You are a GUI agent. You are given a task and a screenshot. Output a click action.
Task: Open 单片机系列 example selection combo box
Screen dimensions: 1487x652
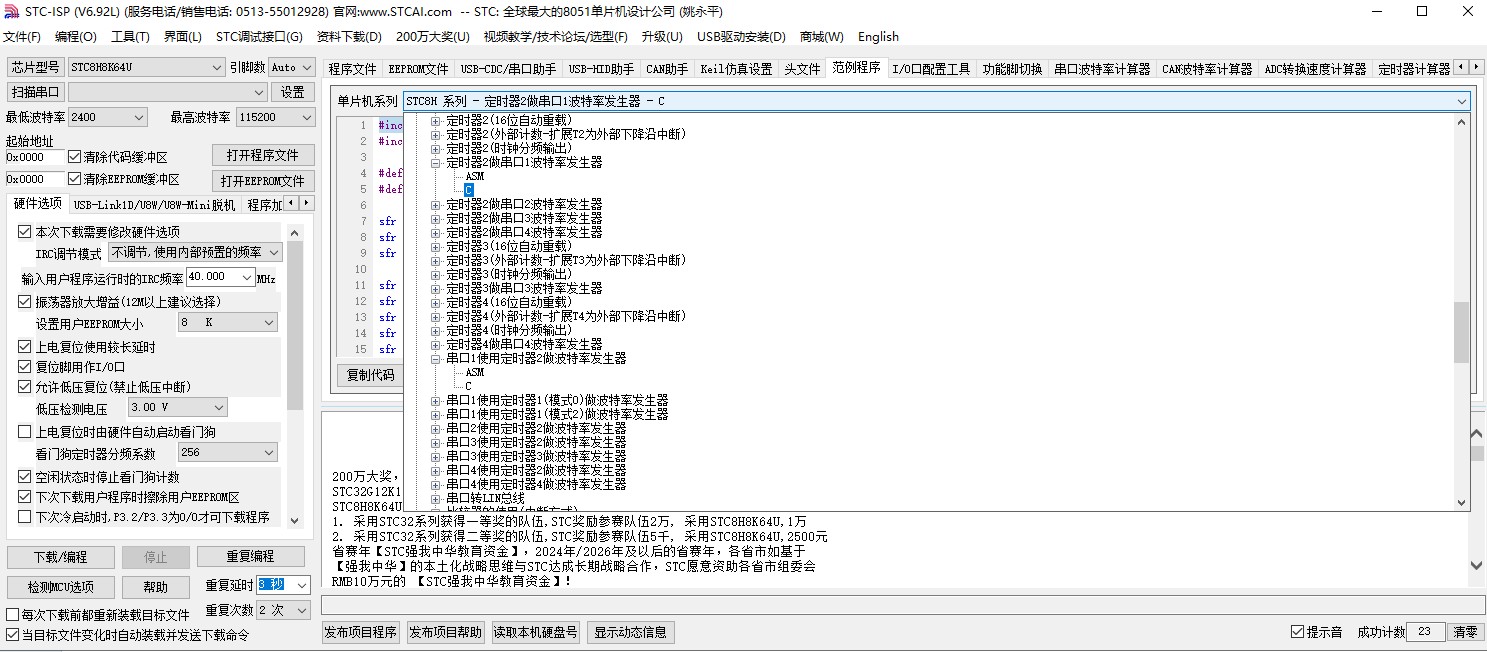936,101
